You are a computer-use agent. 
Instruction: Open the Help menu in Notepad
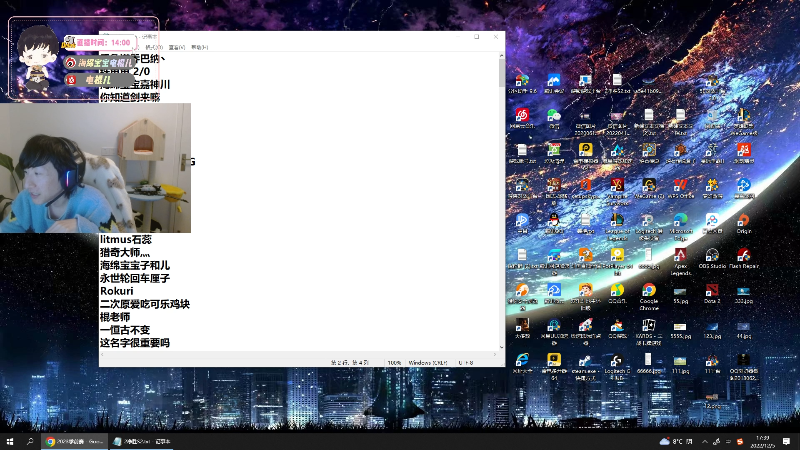tap(199, 47)
